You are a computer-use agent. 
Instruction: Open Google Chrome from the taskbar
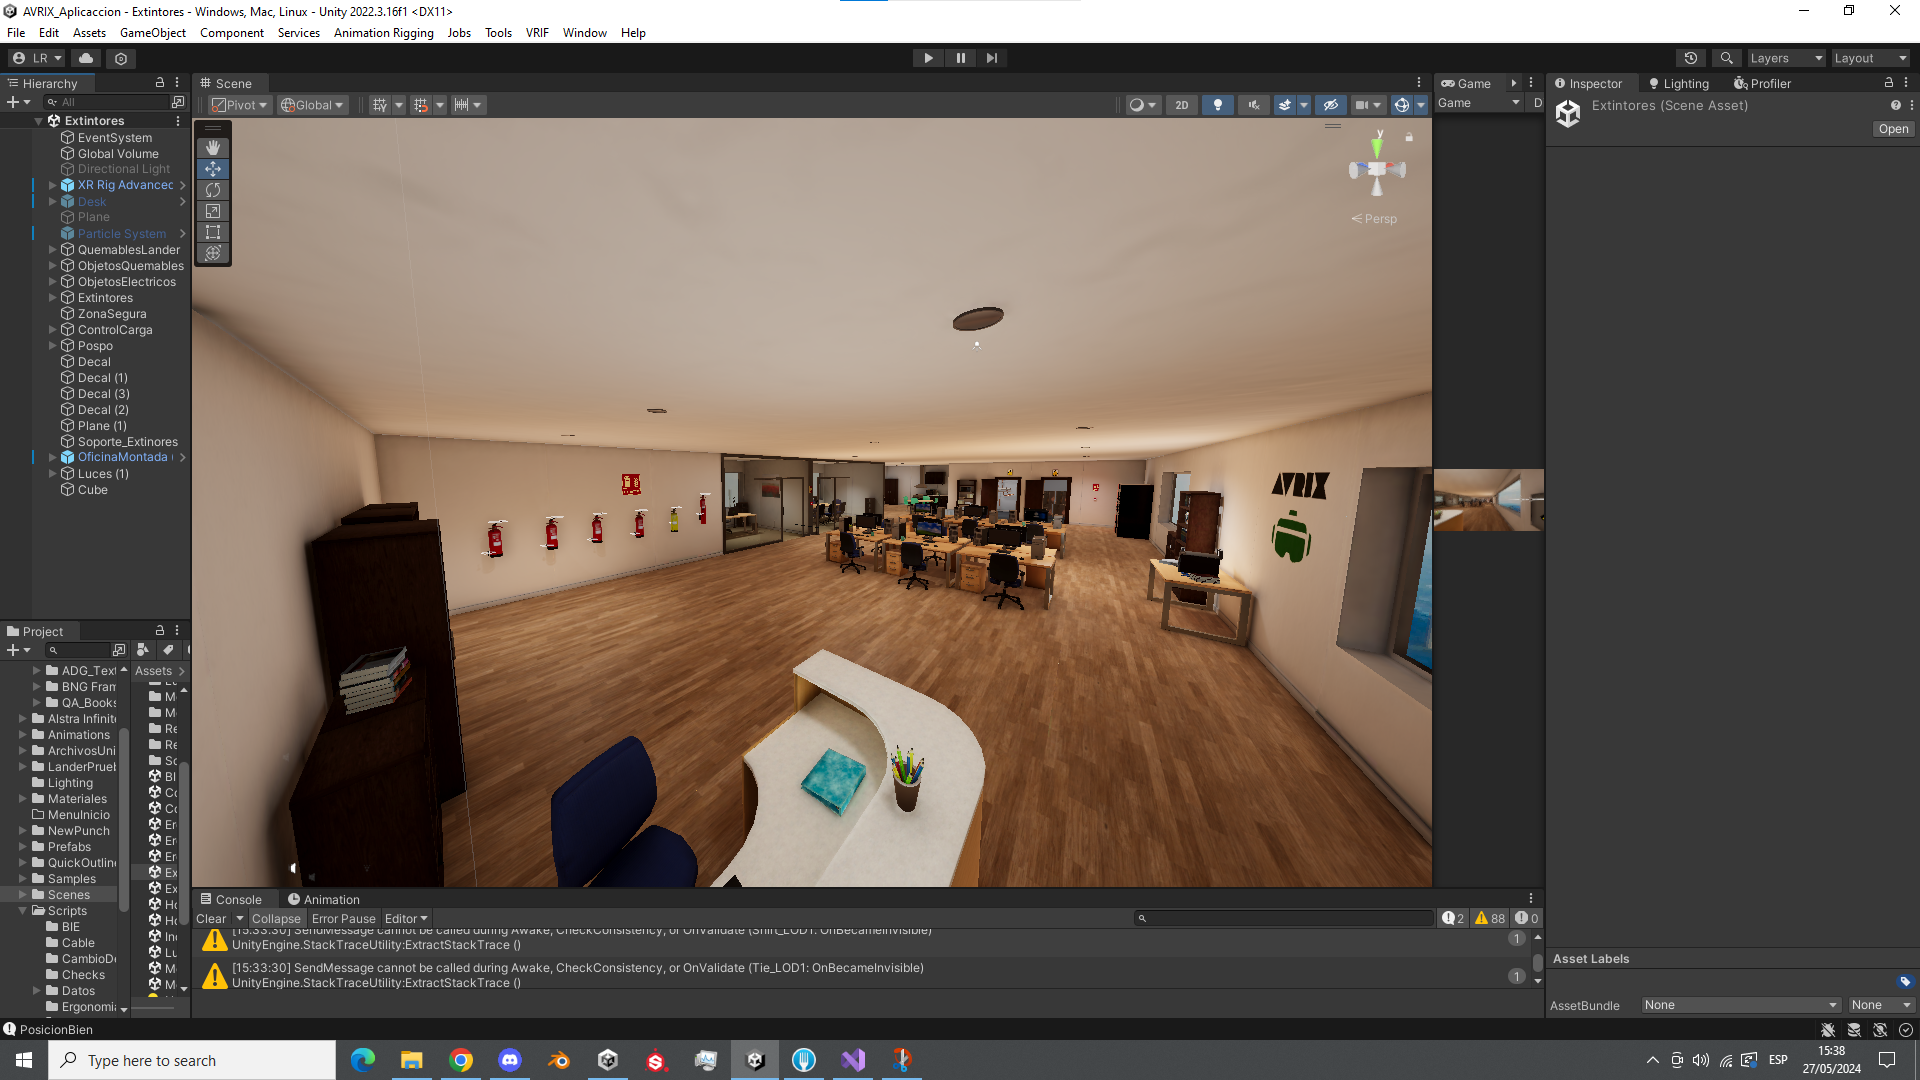461,1060
